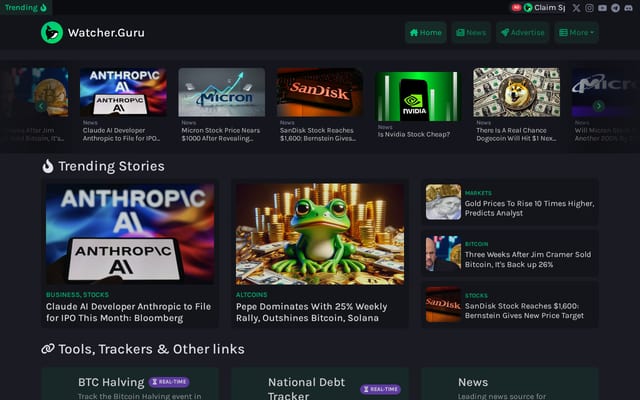
Task: Open carousel Dogecoin dollars thumbnail
Action: pos(516,92)
